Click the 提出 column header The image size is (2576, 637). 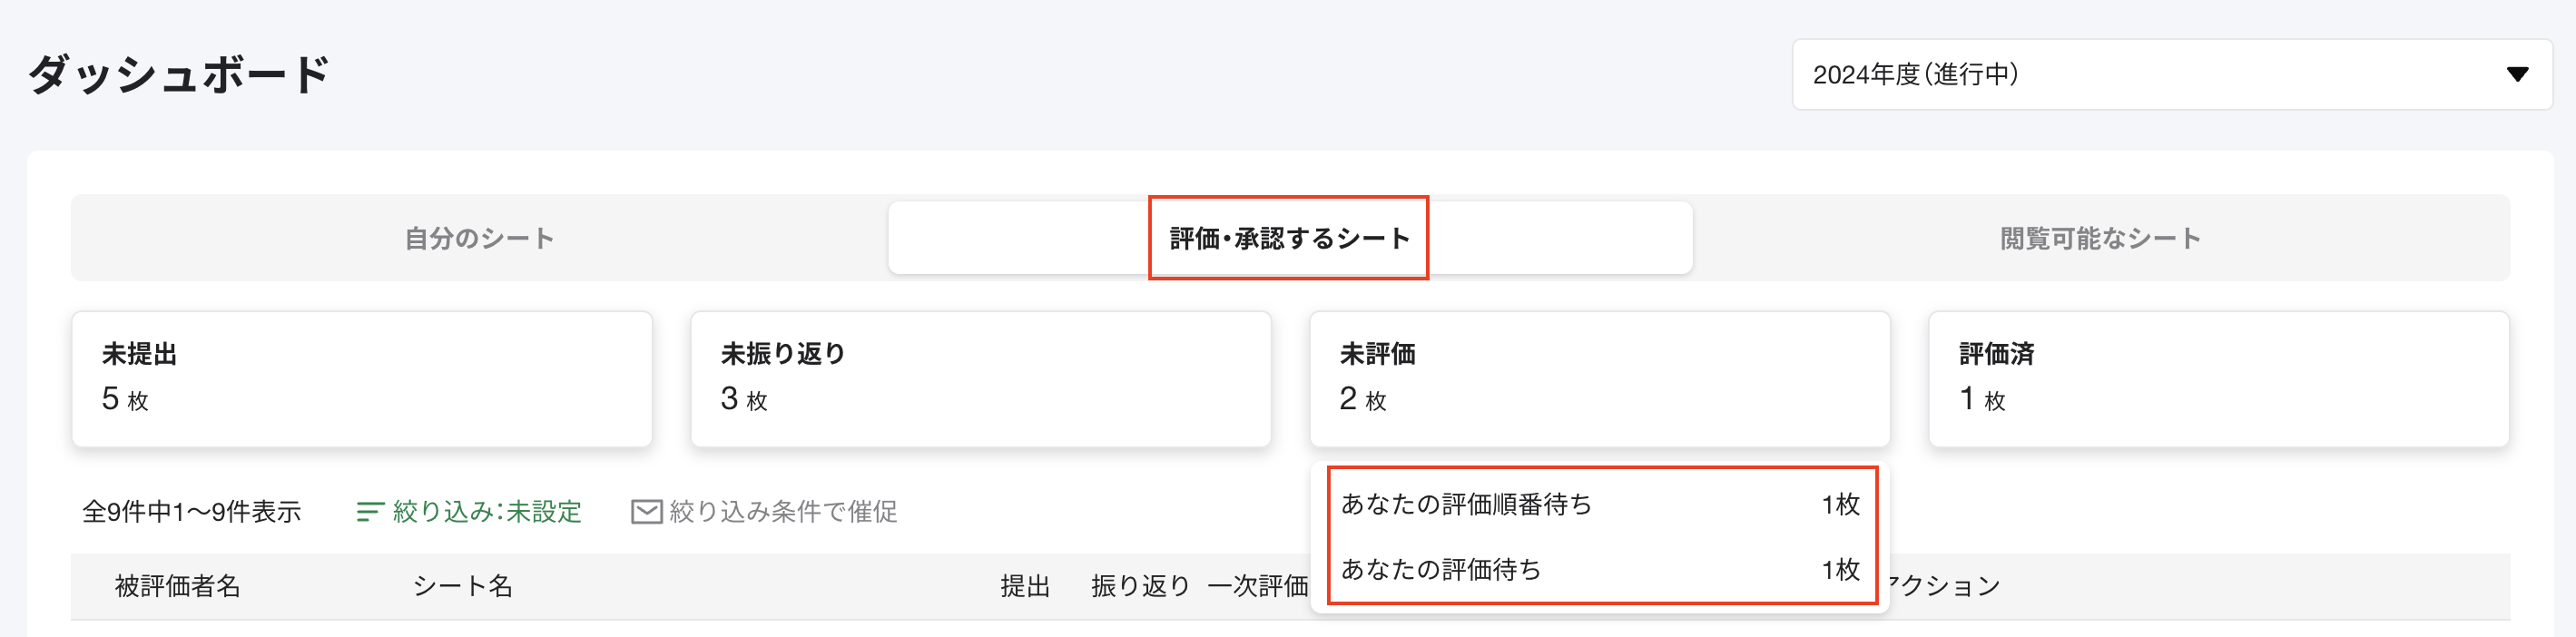tap(1023, 587)
